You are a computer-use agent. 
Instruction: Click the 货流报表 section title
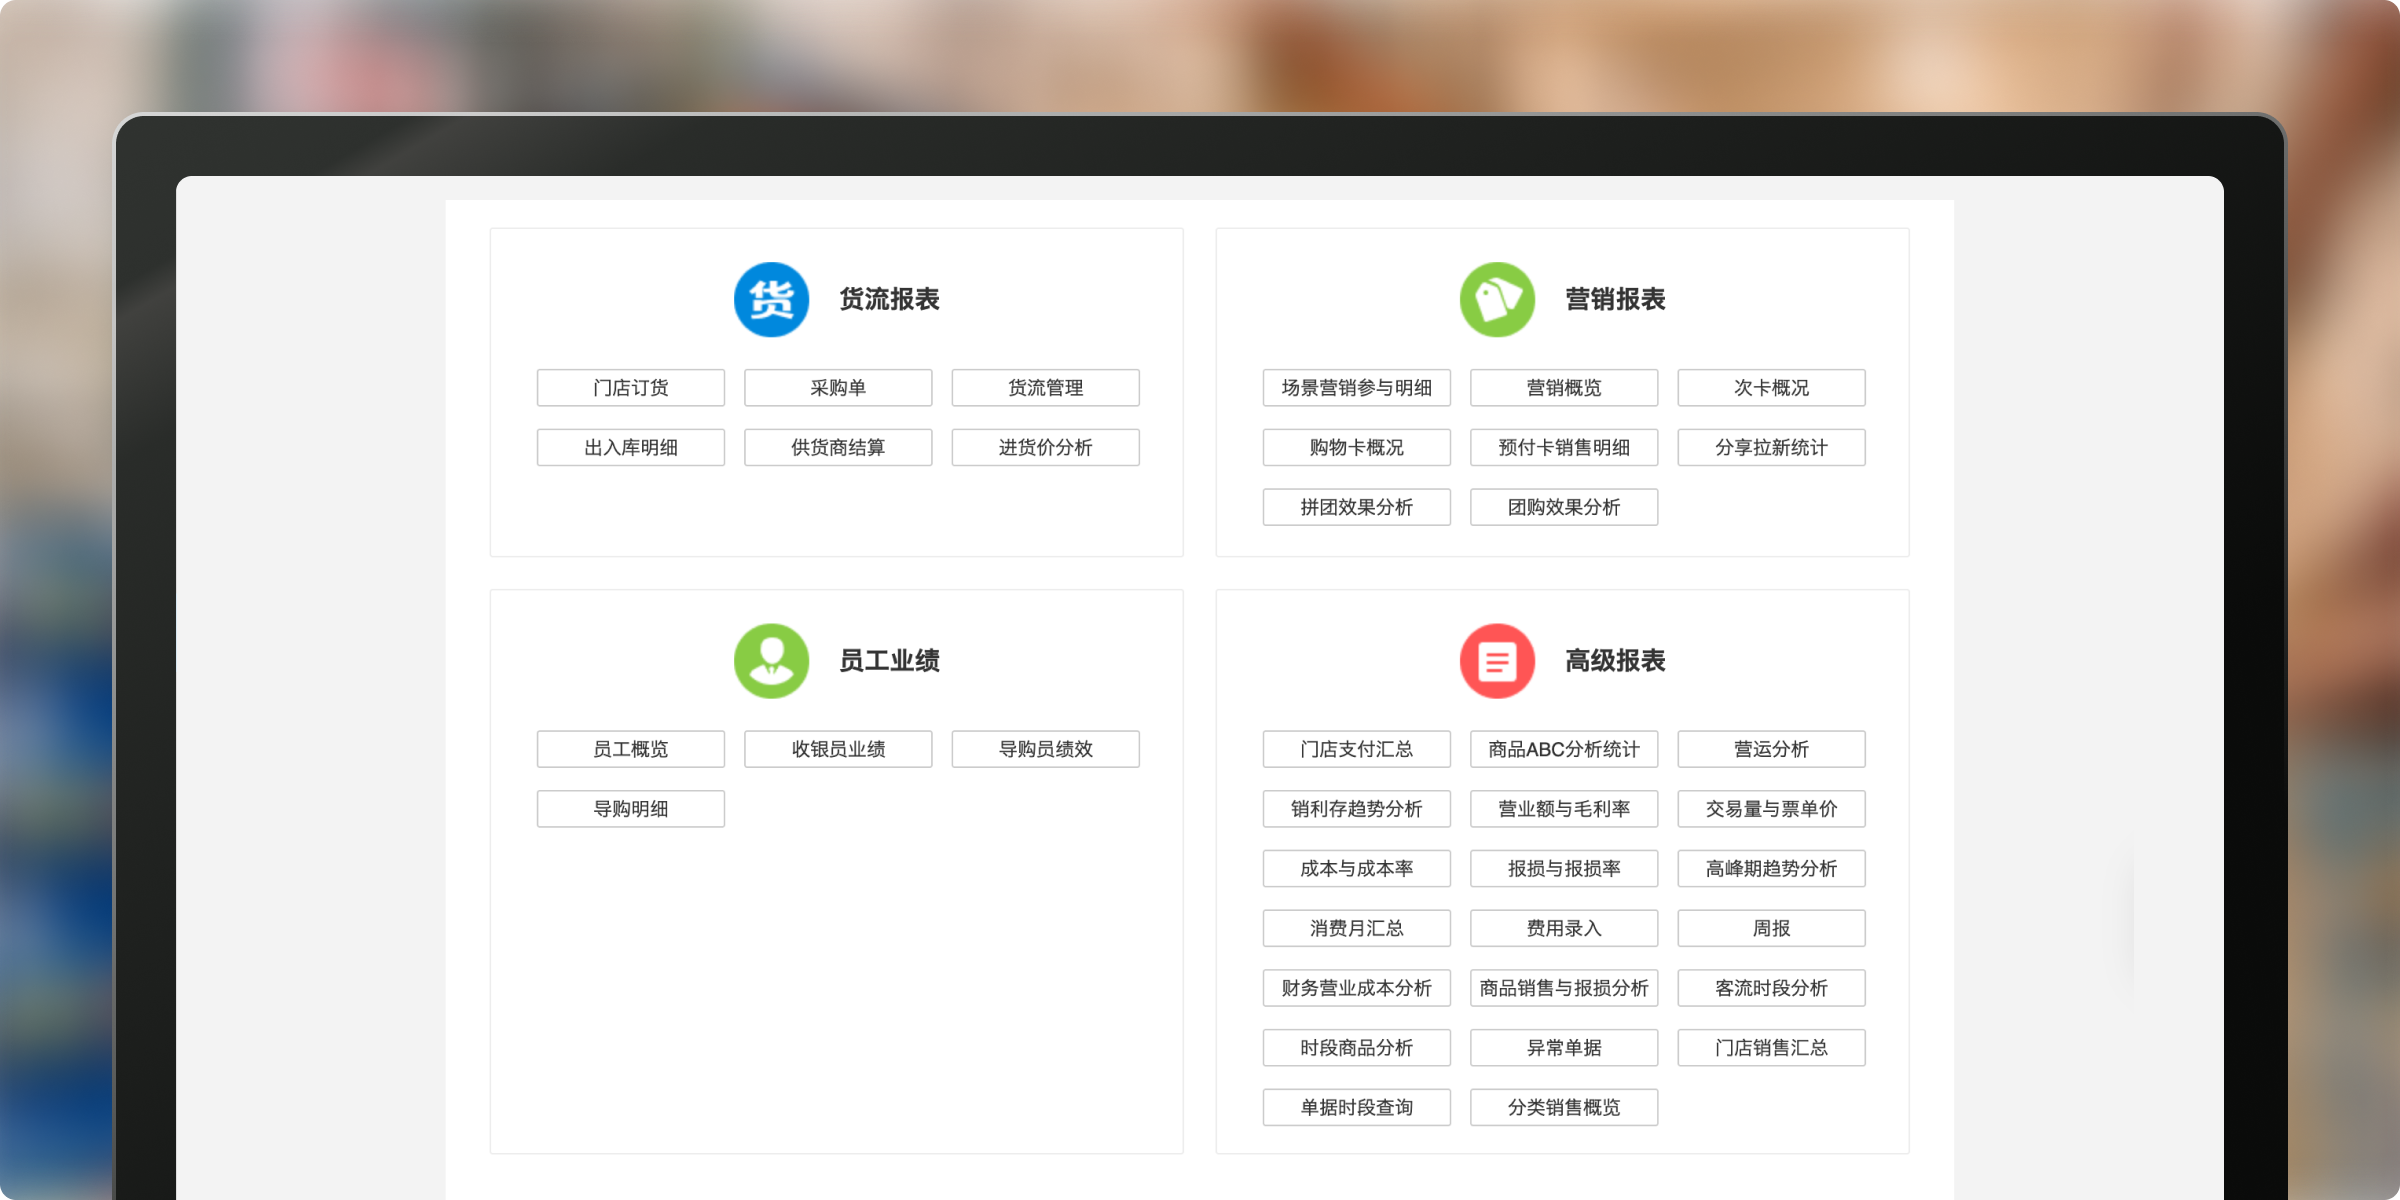pyautogui.click(x=889, y=299)
